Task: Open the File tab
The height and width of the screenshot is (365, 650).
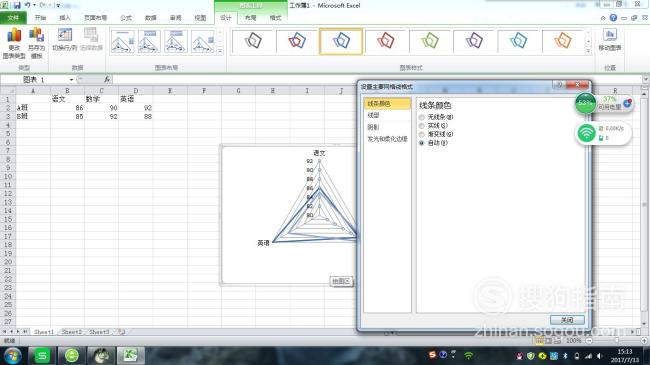Action: (x=13, y=18)
